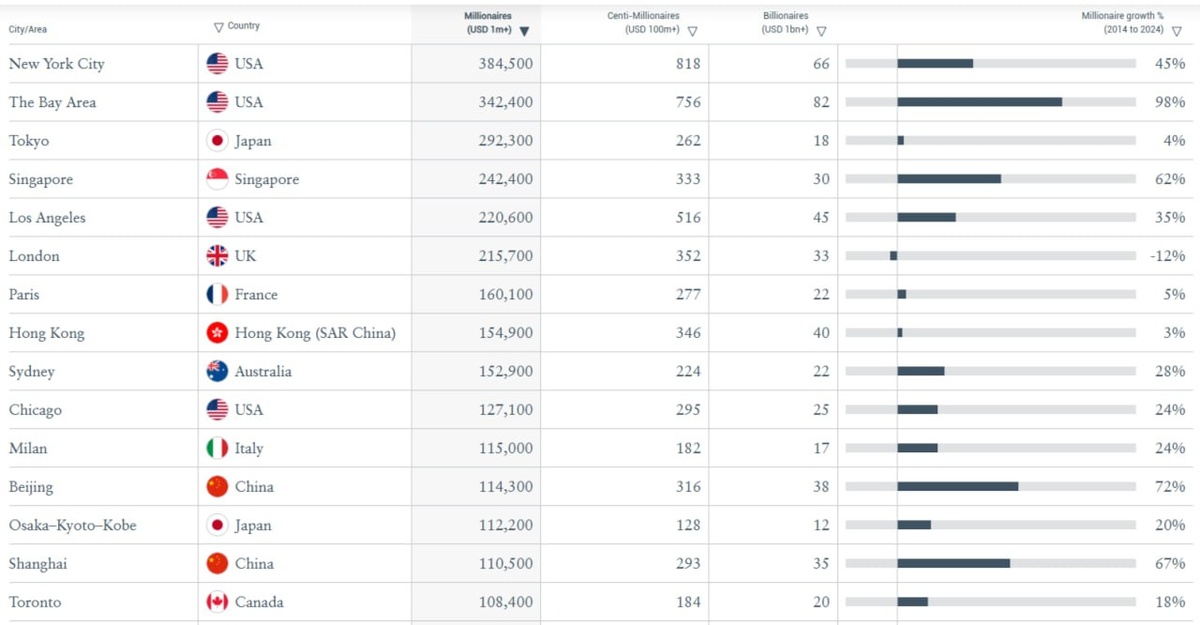Screen dimensions: 1200x625
Task: Click London's negative growth bar
Action: (x=893, y=256)
